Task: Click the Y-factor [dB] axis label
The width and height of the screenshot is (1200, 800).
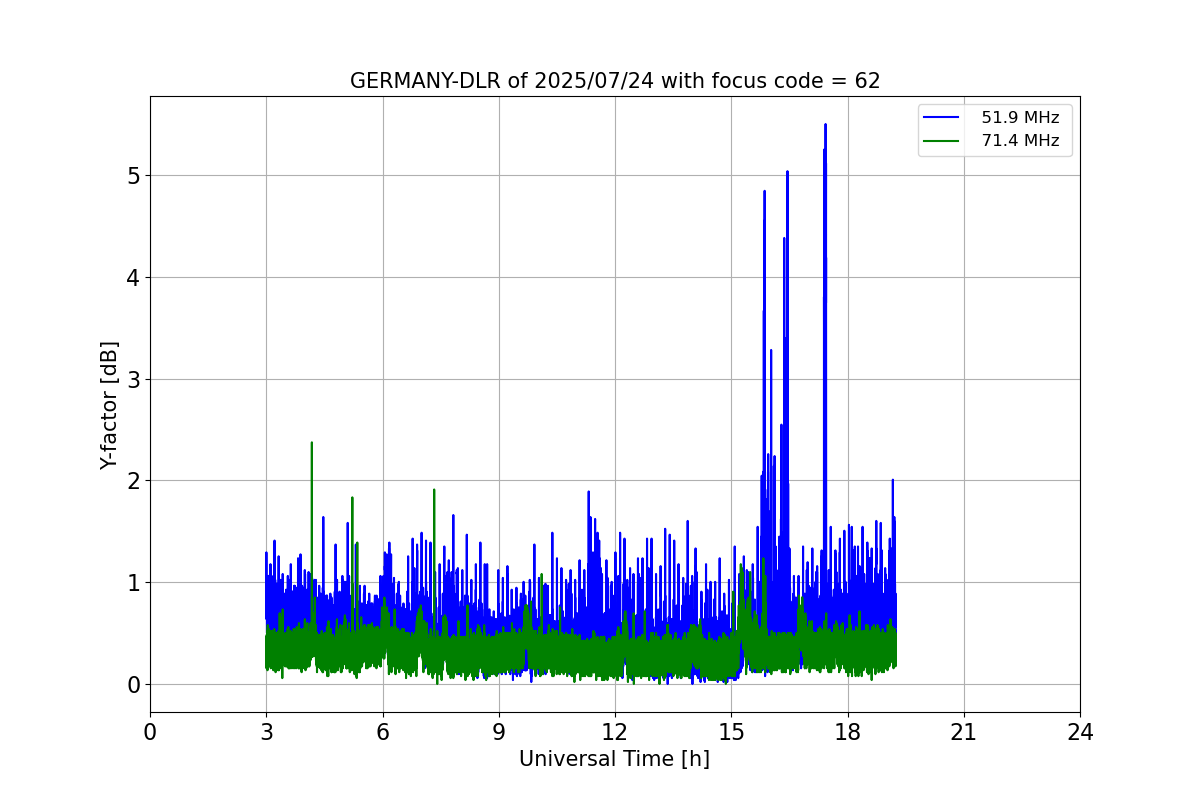Action: 110,405
